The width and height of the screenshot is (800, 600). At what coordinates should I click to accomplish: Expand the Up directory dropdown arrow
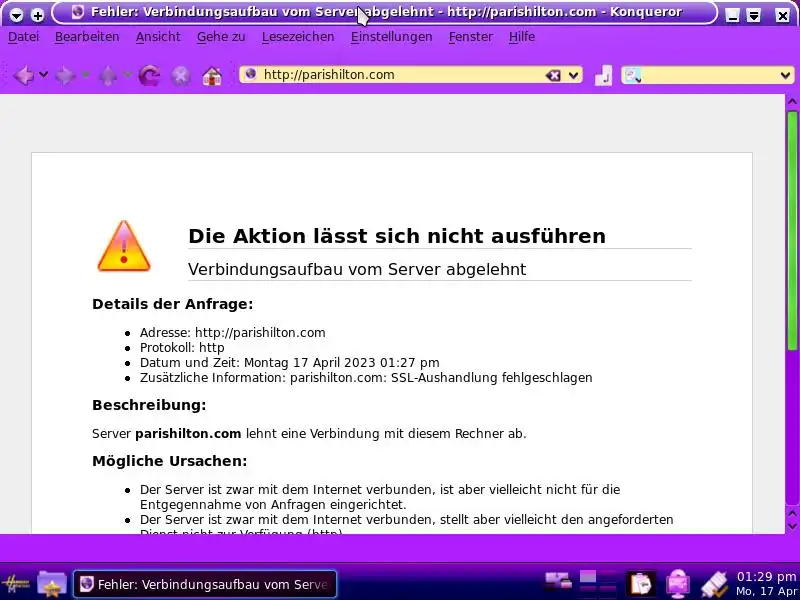click(128, 75)
